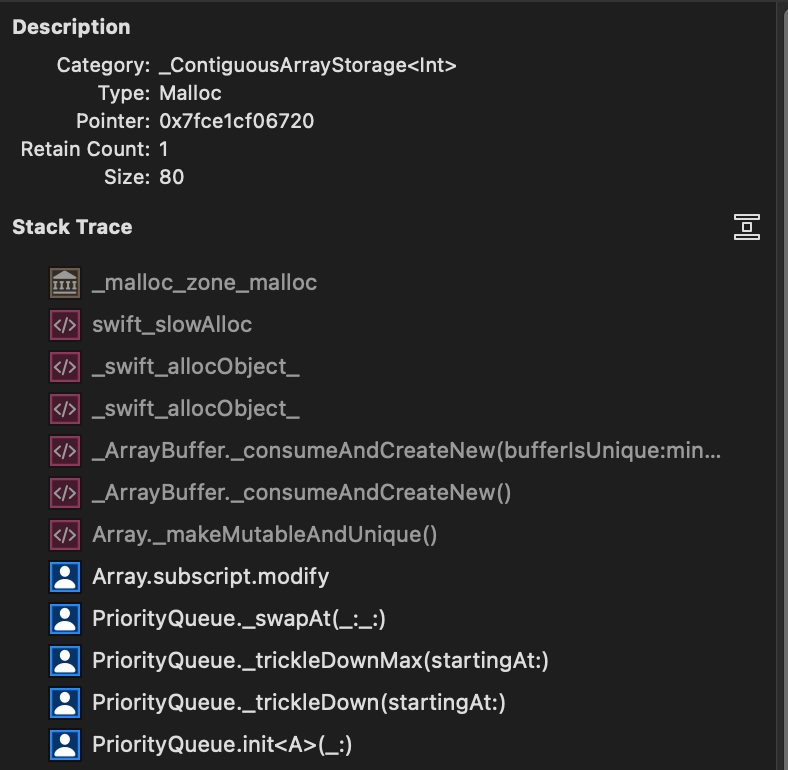Select the Array.subscript.modify frame
The height and width of the screenshot is (770, 788).
point(211,576)
